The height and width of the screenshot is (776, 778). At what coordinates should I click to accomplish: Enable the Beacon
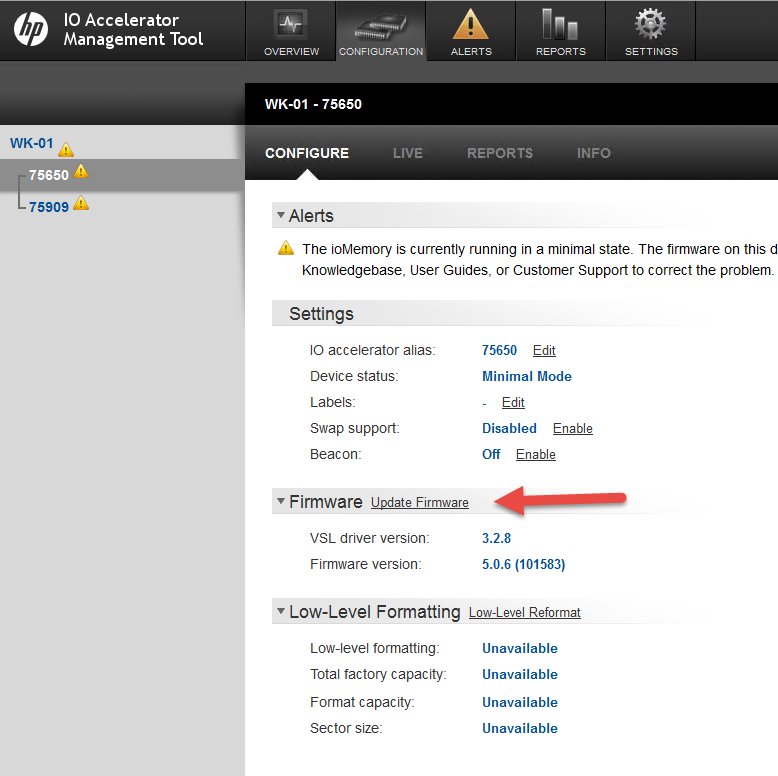pos(535,454)
